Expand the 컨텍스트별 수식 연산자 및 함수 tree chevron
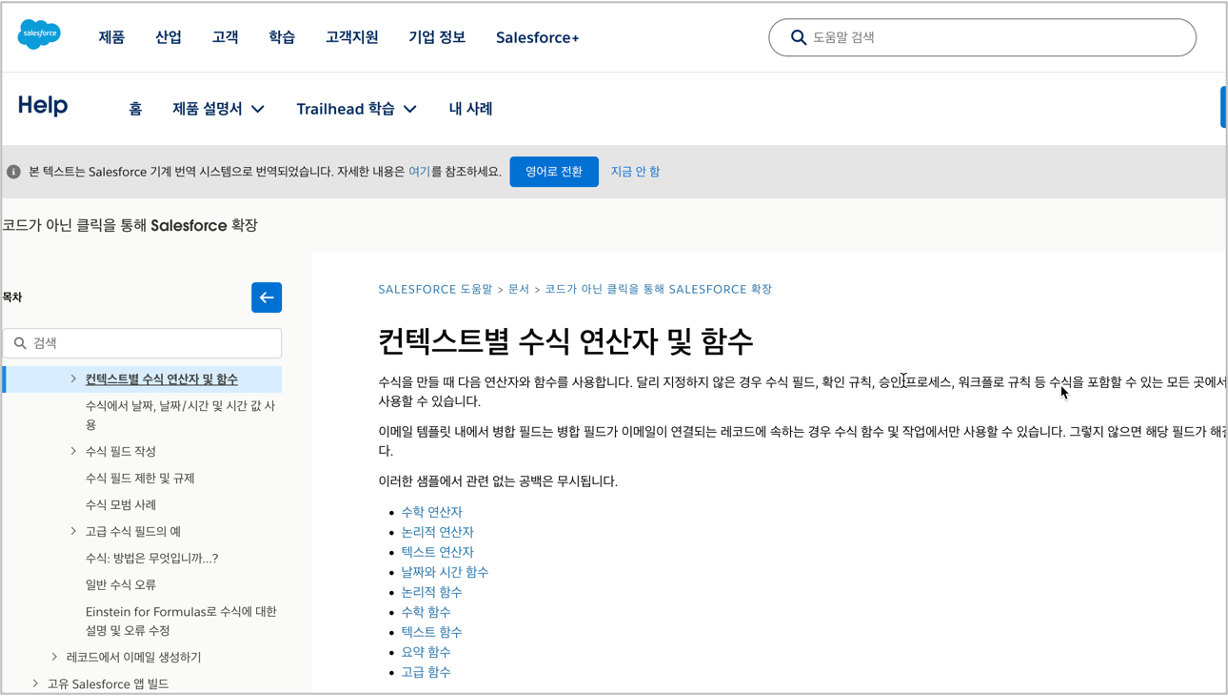Image resolution: width=1228 pixels, height=696 pixels. [x=73, y=379]
